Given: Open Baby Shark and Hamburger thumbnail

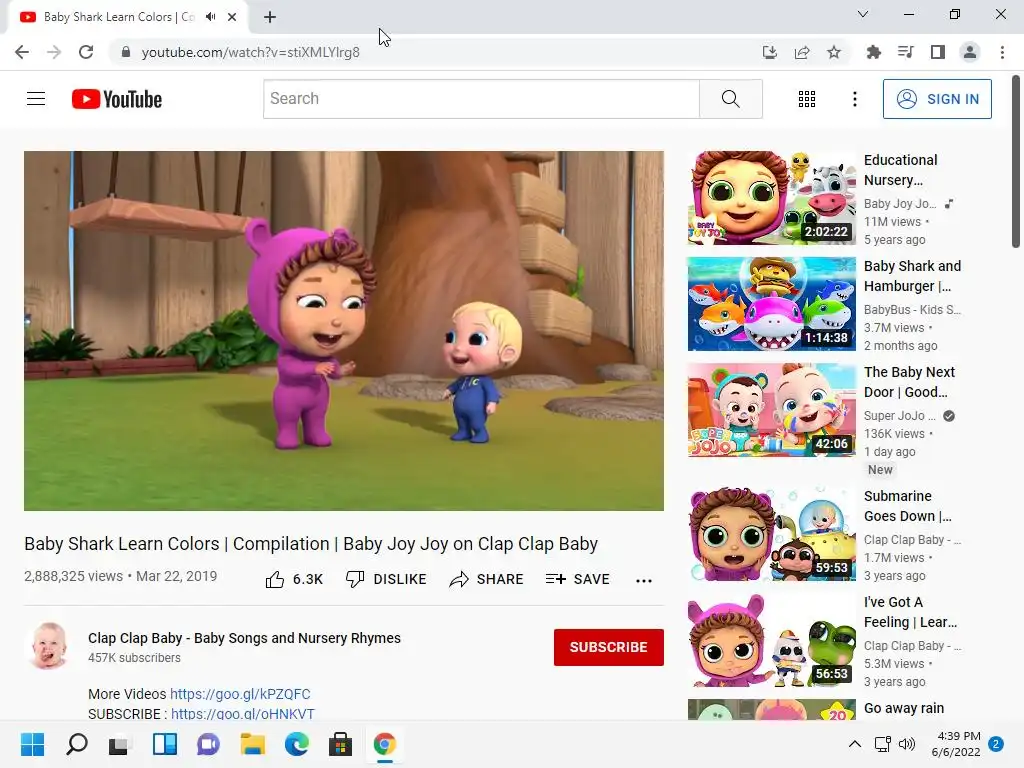Looking at the screenshot, I should click(771, 304).
